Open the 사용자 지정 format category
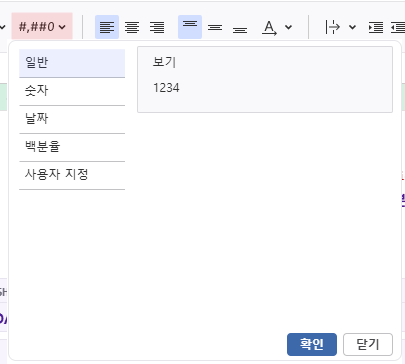 [x=72, y=175]
